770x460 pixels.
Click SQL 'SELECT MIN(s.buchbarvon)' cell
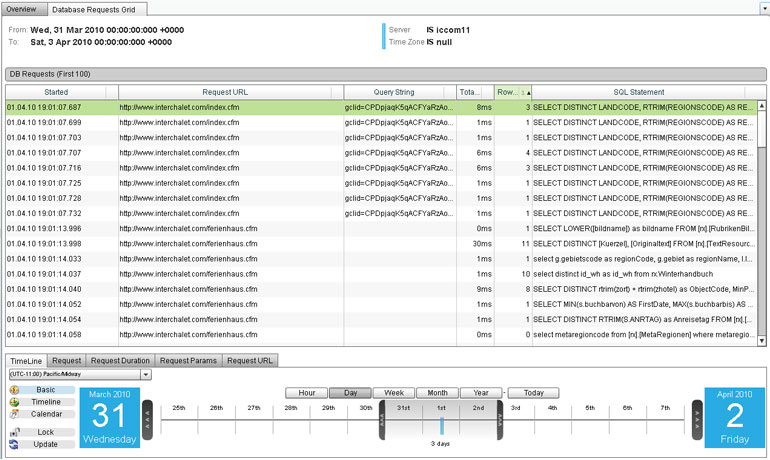[644, 304]
